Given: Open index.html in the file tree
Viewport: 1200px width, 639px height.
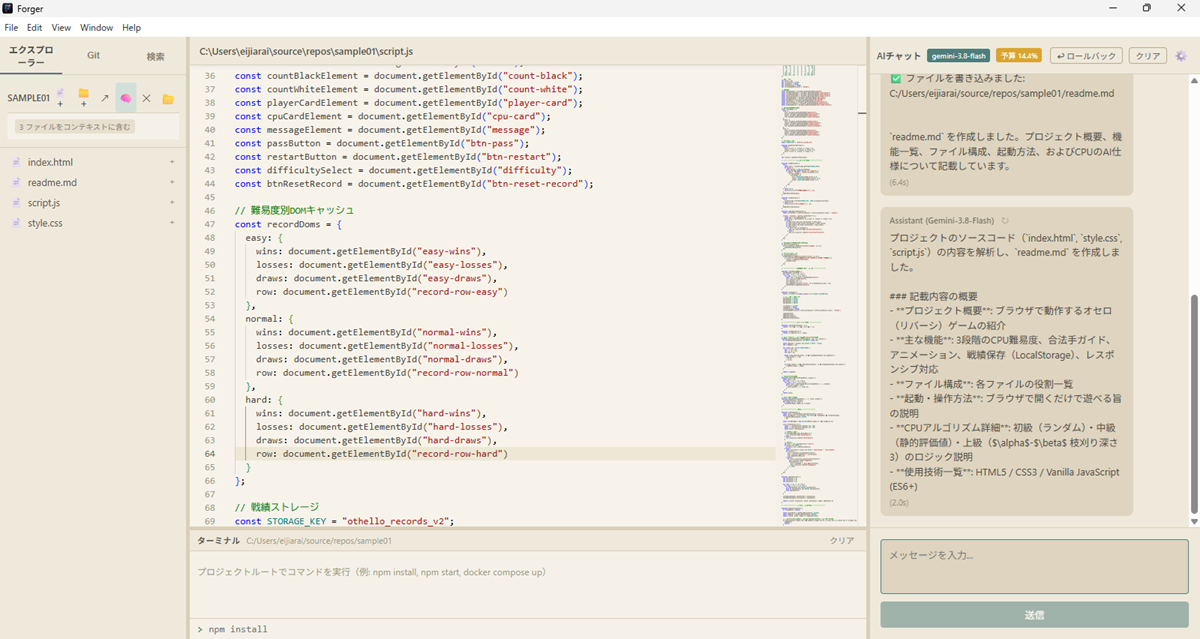Looking at the screenshot, I should click(x=50, y=162).
